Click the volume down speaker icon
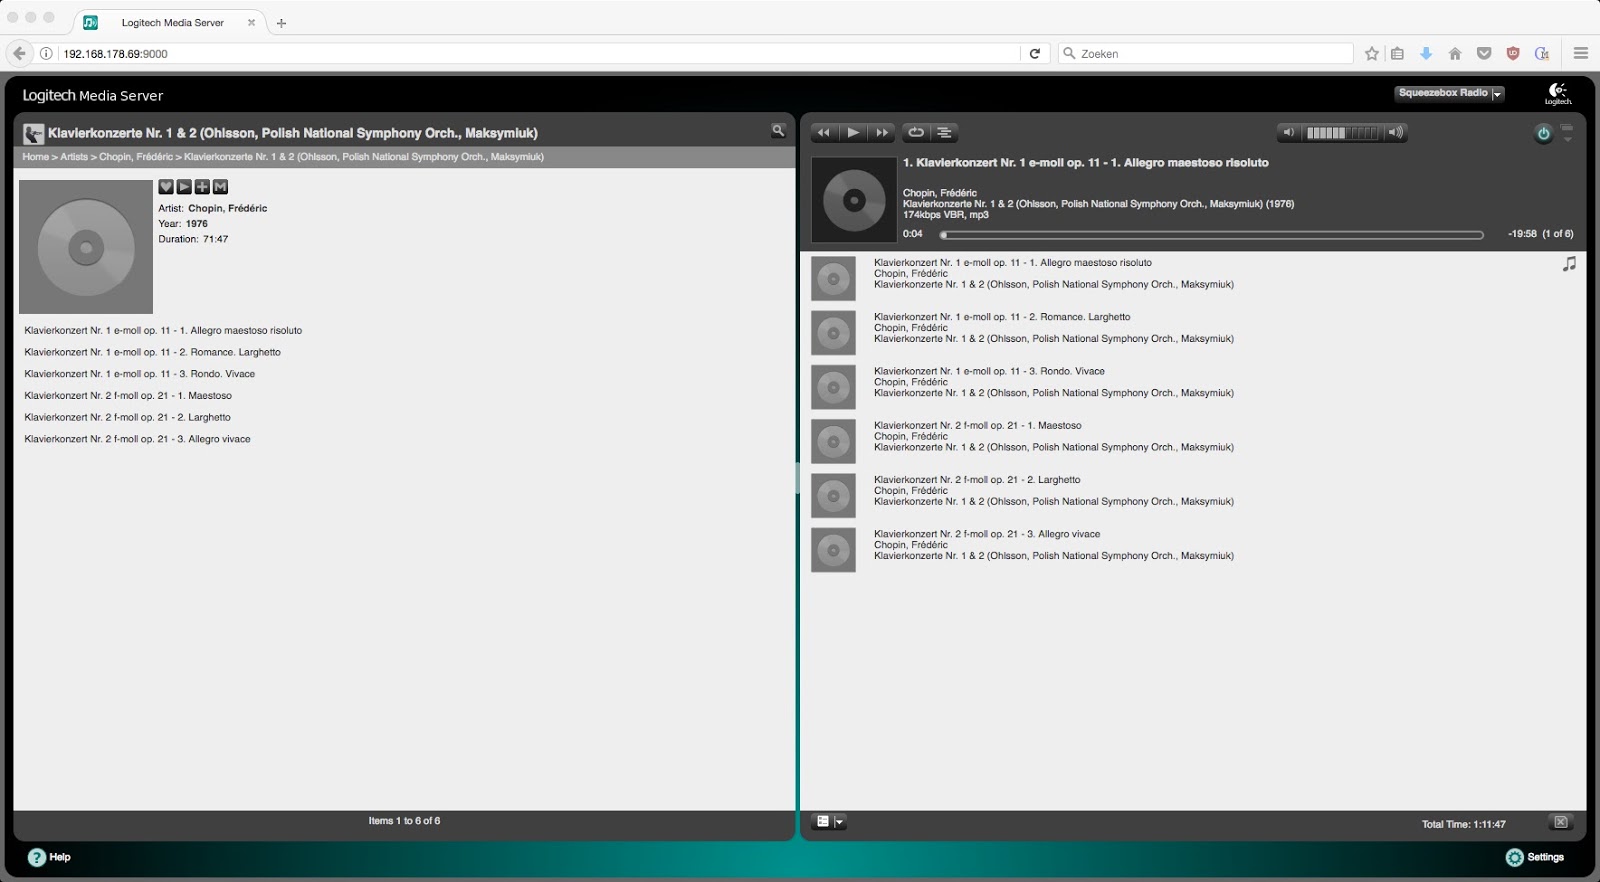 [x=1289, y=132]
